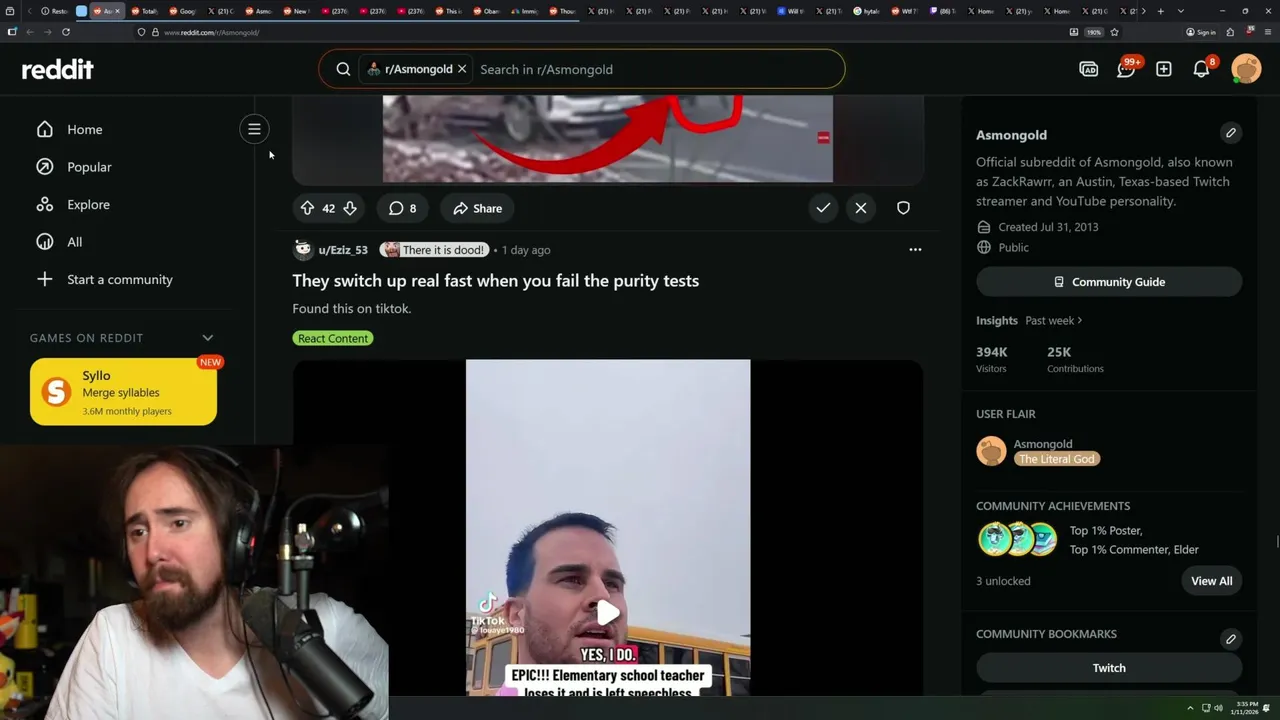Screen dimensions: 1280x720
Task: Collapse the left navigation sidebar
Action: [x=254, y=129]
